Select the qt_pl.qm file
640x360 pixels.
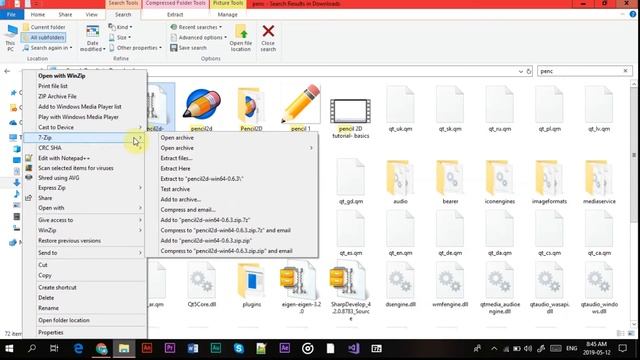[x=549, y=105]
